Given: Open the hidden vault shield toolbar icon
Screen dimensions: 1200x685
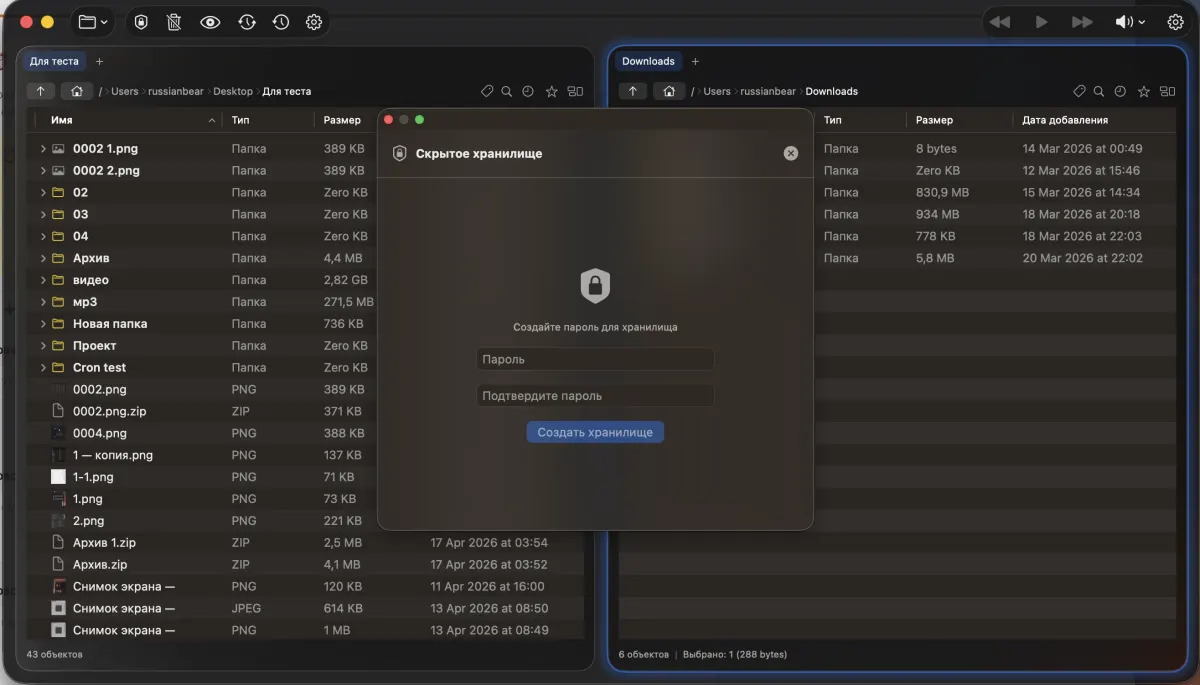Looking at the screenshot, I should tap(141, 22).
